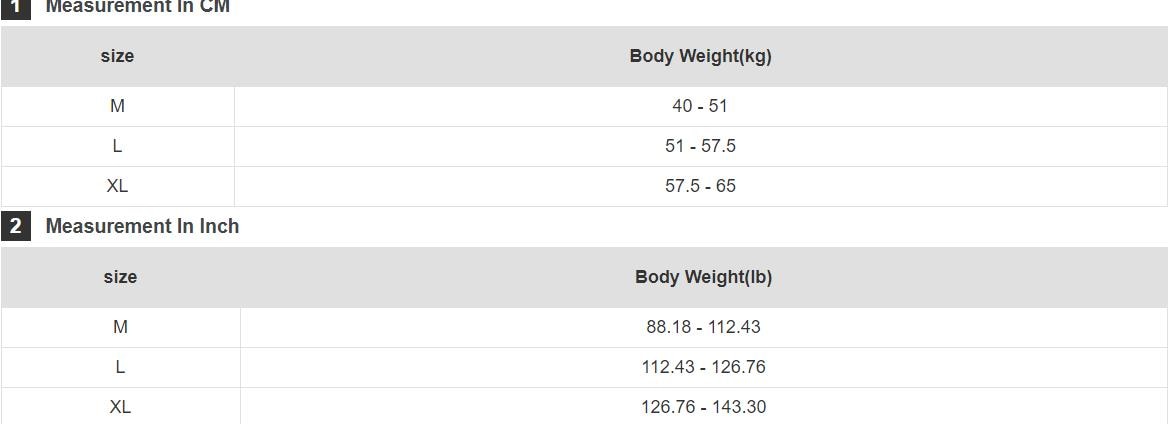Select size L in the lb table
Screen dimensions: 1169x424
click(x=120, y=367)
